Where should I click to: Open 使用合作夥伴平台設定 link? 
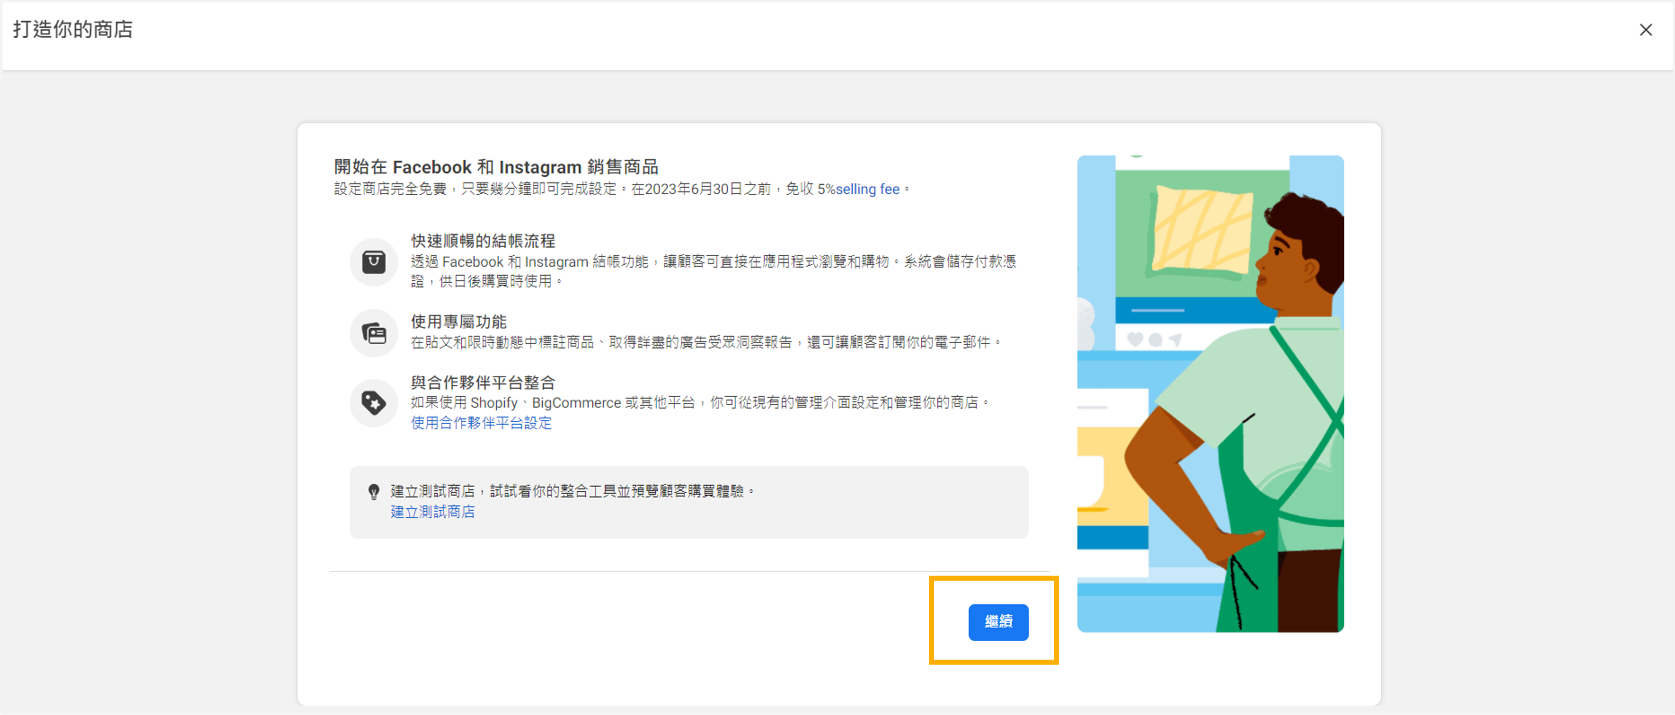(x=481, y=423)
